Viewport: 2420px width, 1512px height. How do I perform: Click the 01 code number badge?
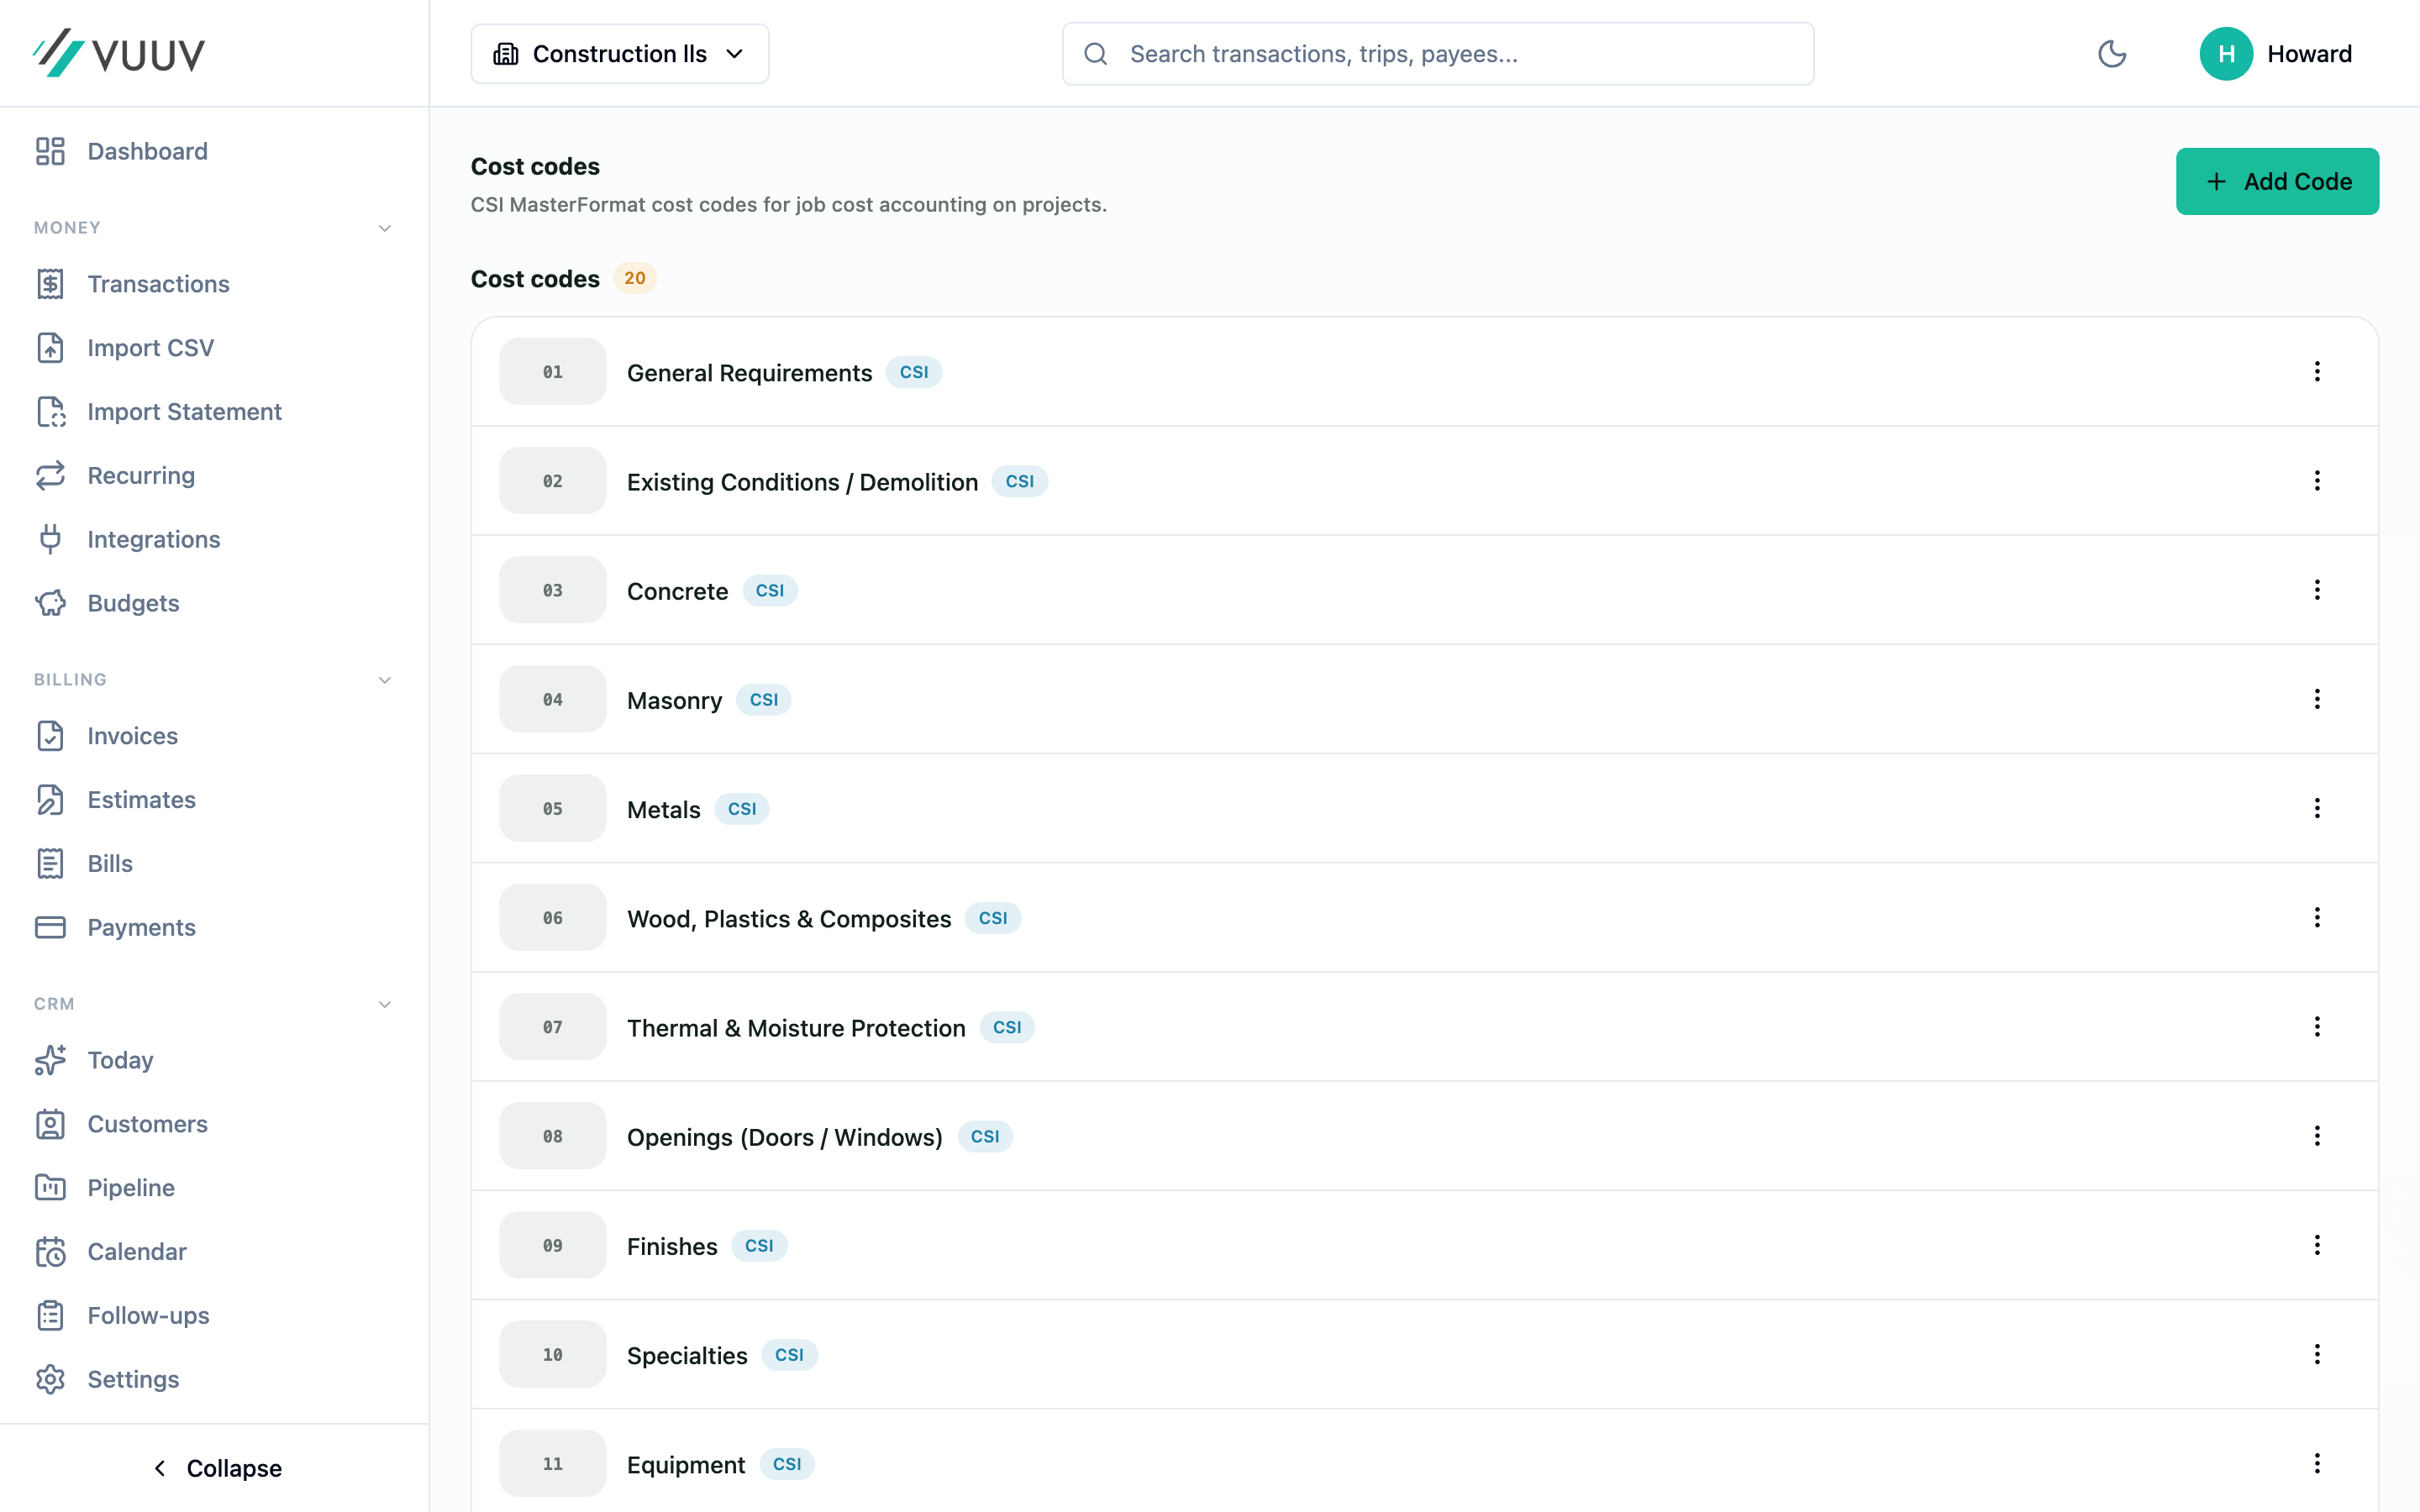[x=553, y=372]
